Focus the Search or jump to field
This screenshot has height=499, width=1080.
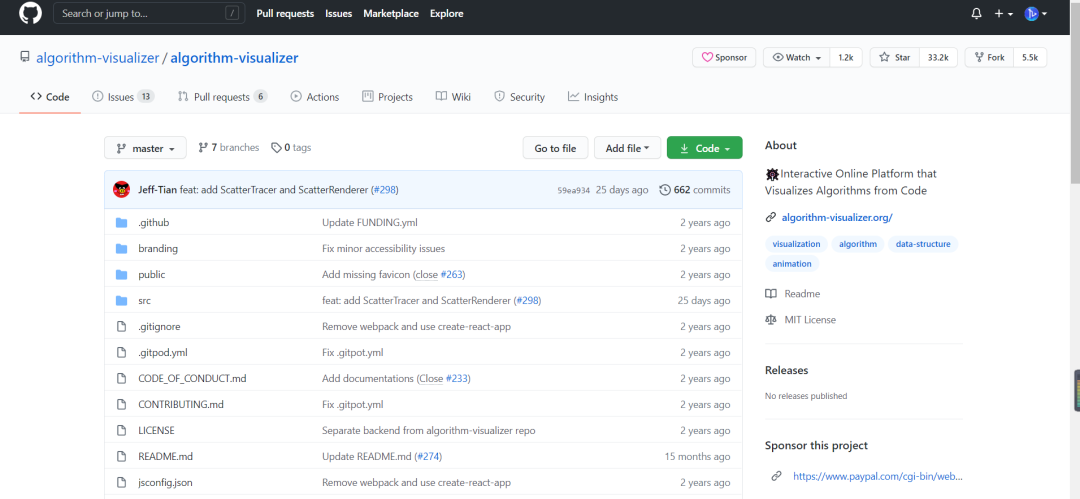150,13
